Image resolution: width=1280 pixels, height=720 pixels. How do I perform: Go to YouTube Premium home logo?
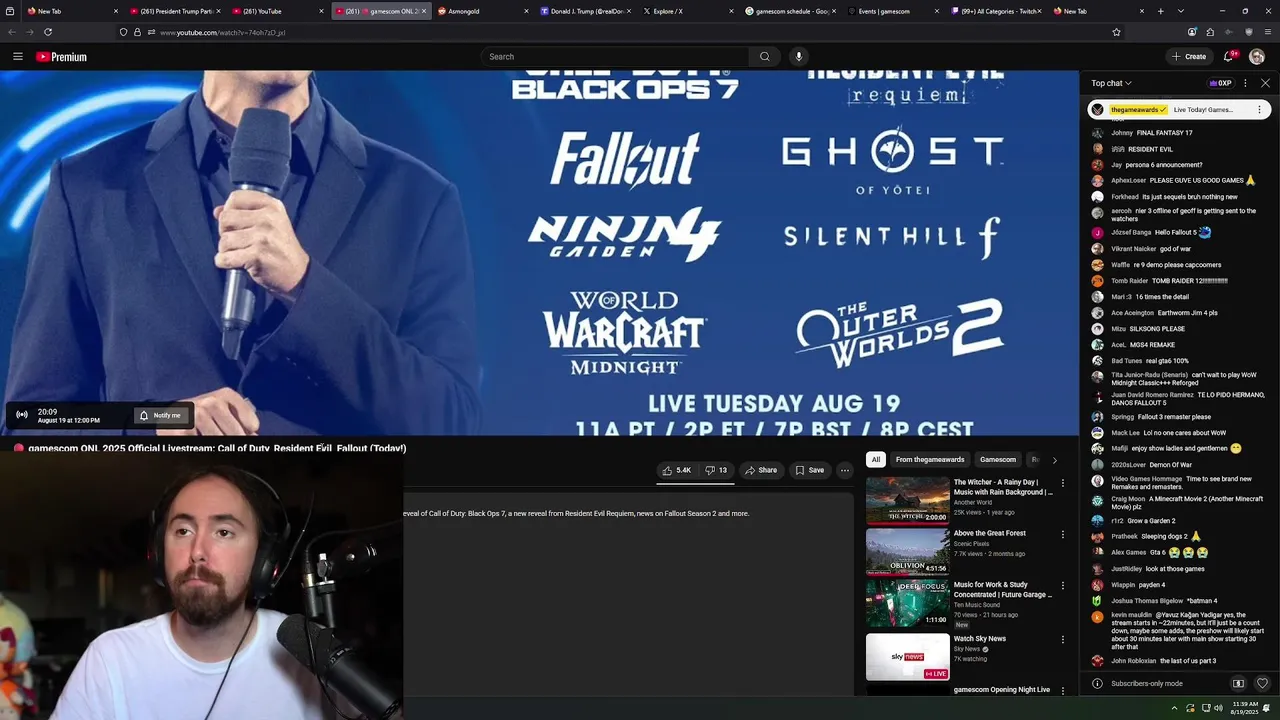[62, 57]
